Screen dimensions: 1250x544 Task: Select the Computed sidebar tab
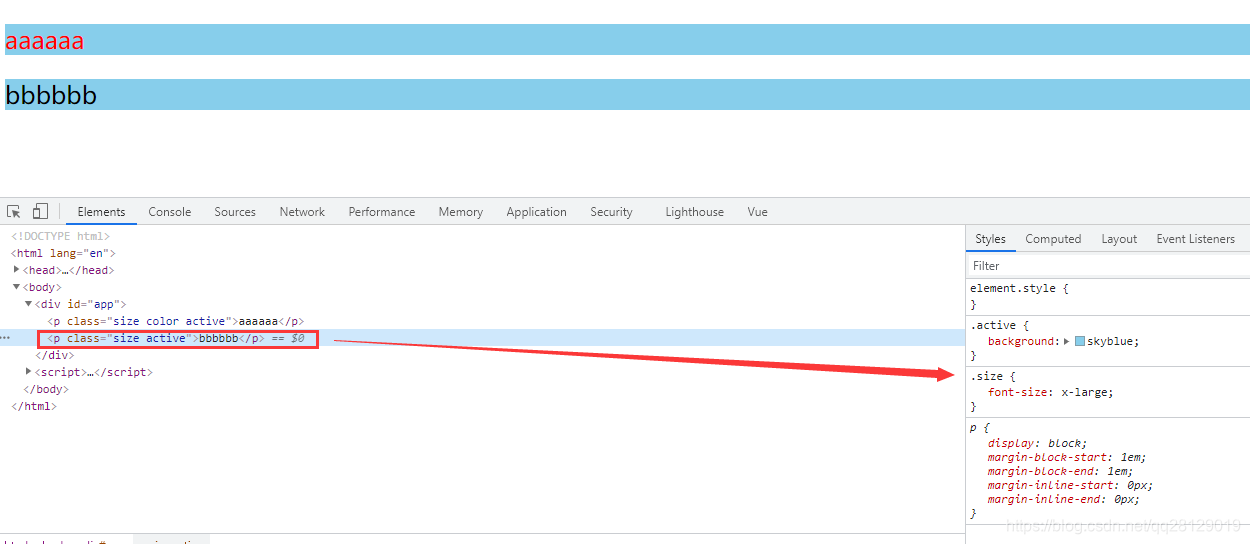tap(1053, 239)
